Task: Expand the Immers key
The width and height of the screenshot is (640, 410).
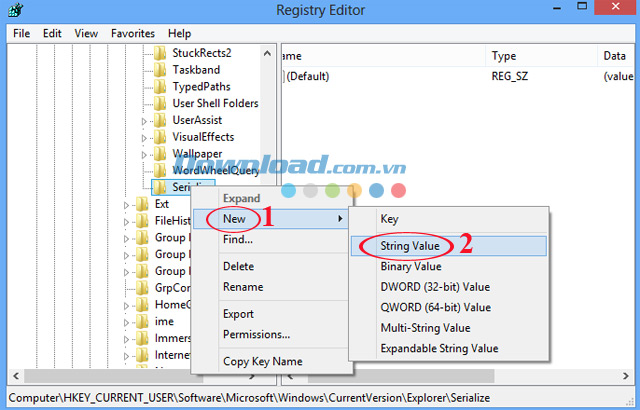Action: click(126, 339)
